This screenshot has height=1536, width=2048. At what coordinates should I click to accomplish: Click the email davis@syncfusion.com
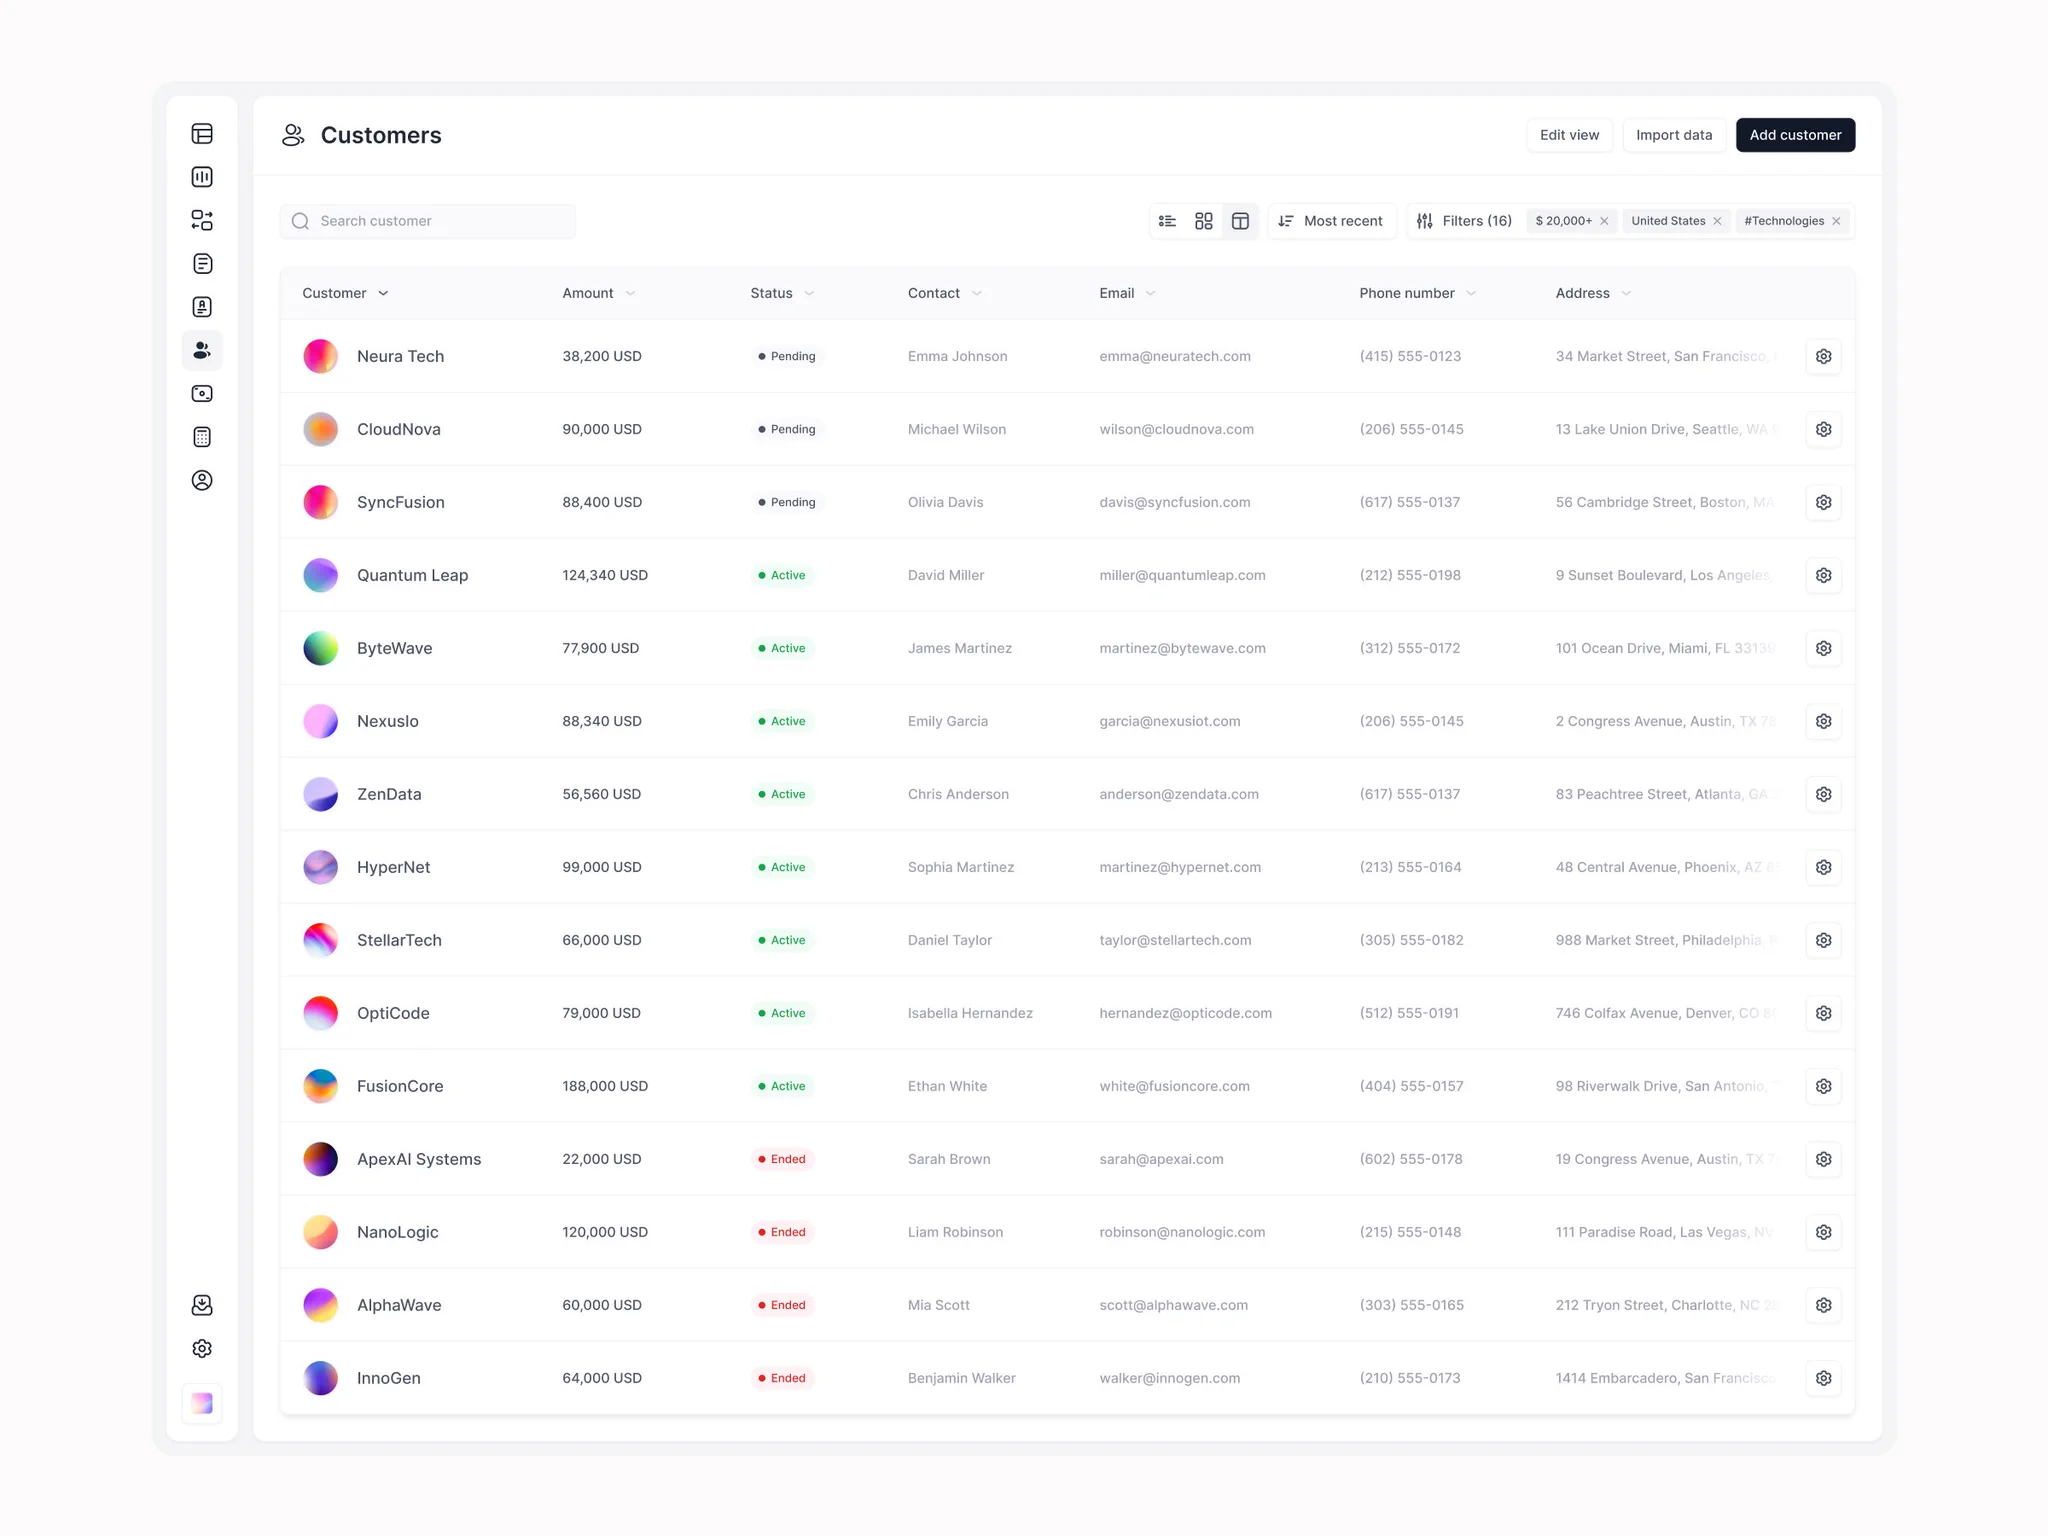pyautogui.click(x=1174, y=502)
